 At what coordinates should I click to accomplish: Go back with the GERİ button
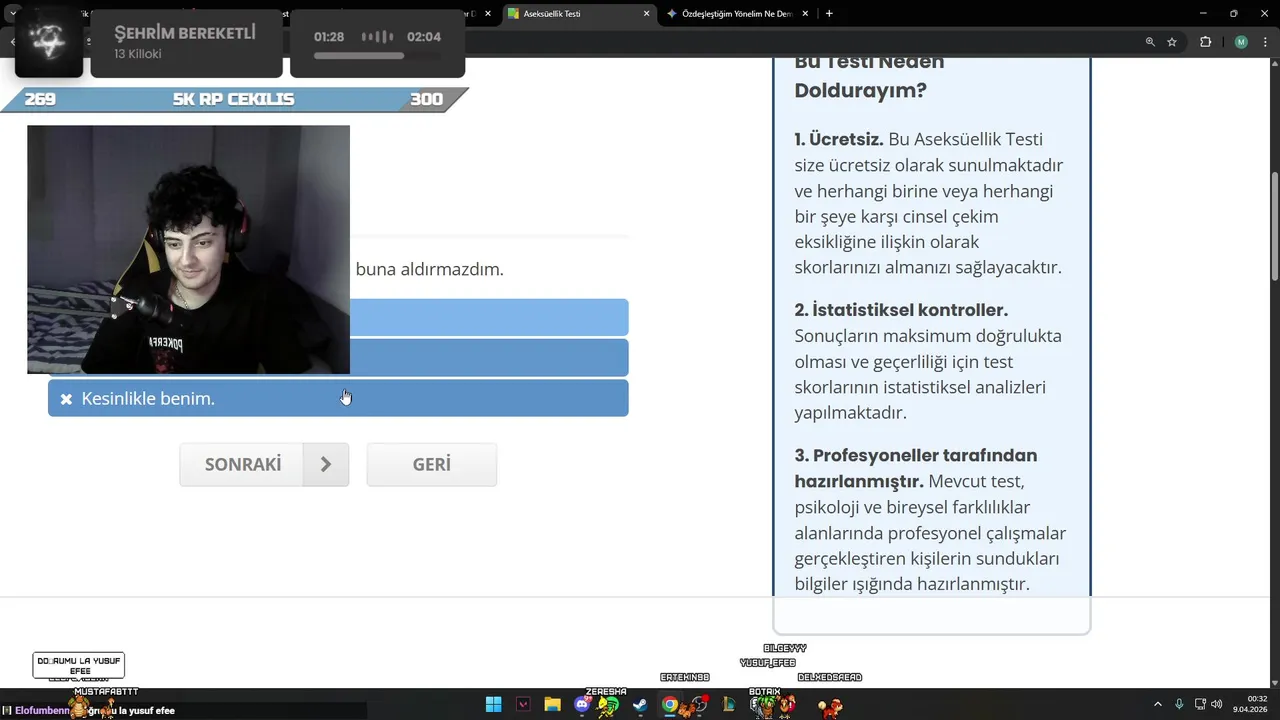pos(432,465)
